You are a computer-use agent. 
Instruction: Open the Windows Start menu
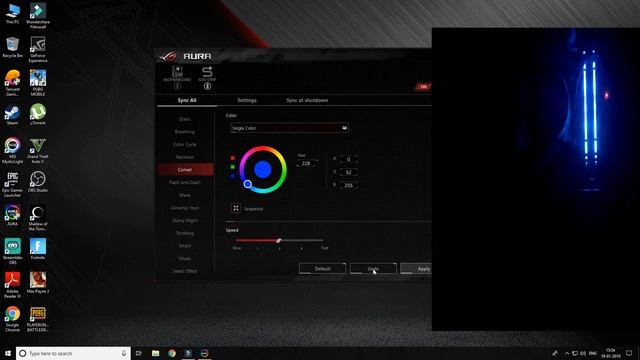pyautogui.click(x=7, y=353)
